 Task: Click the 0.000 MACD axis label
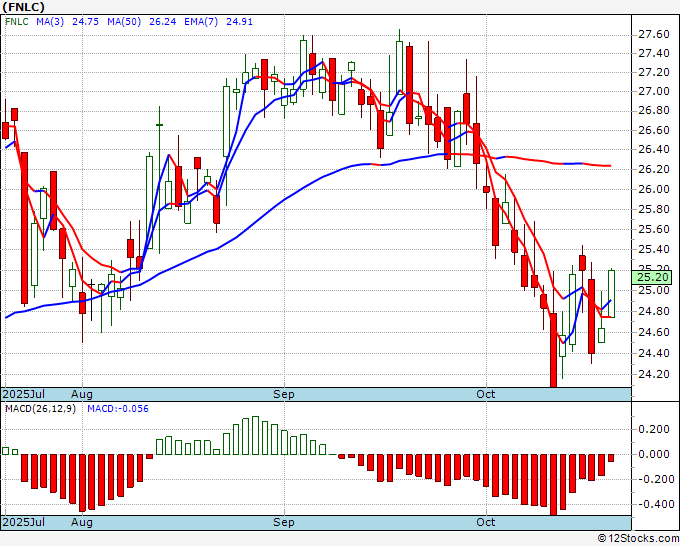[654, 454]
